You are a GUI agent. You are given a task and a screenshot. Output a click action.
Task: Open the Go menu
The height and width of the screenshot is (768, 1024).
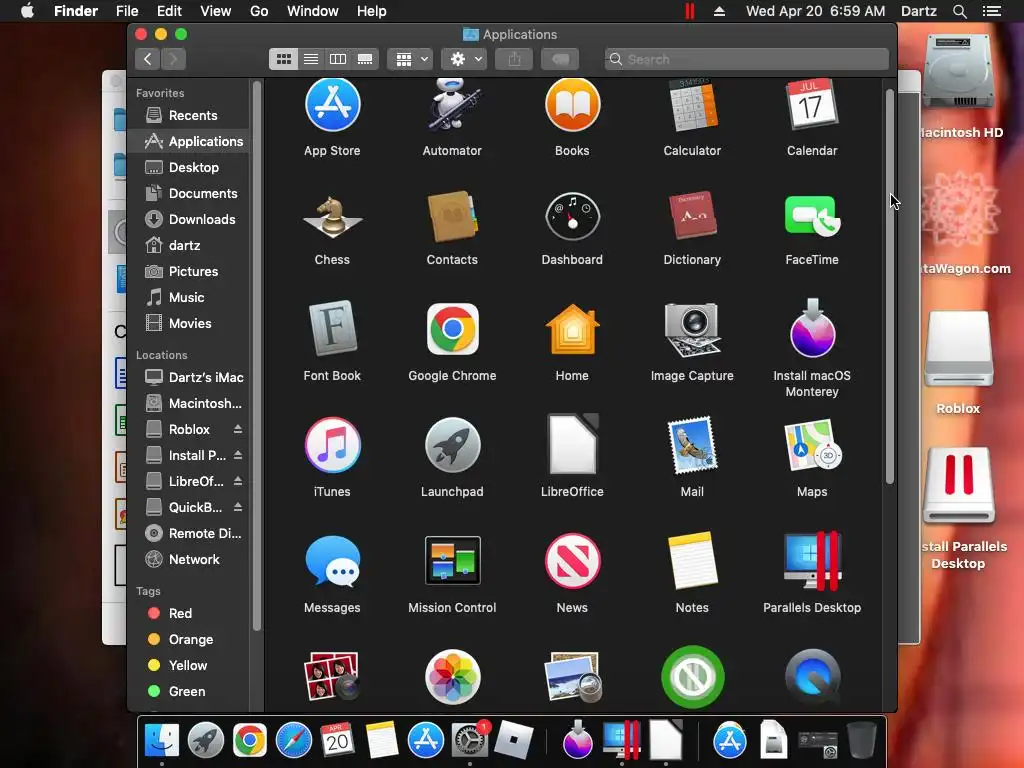(259, 11)
